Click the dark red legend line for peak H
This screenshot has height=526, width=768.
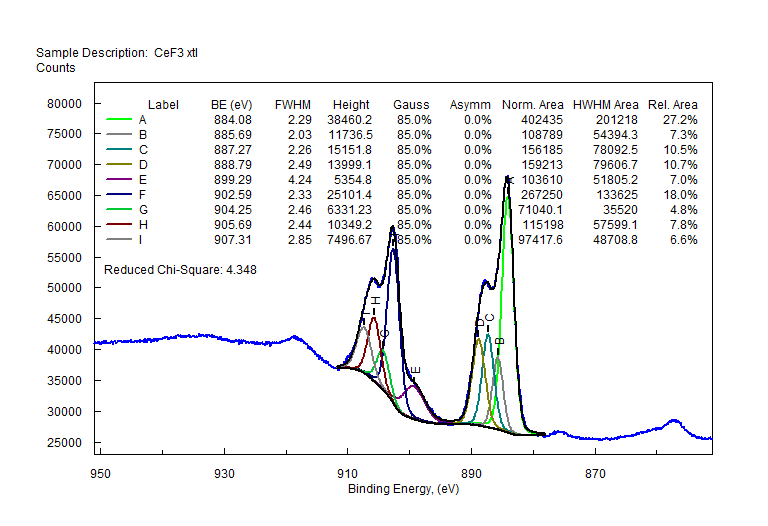pyautogui.click(x=120, y=225)
